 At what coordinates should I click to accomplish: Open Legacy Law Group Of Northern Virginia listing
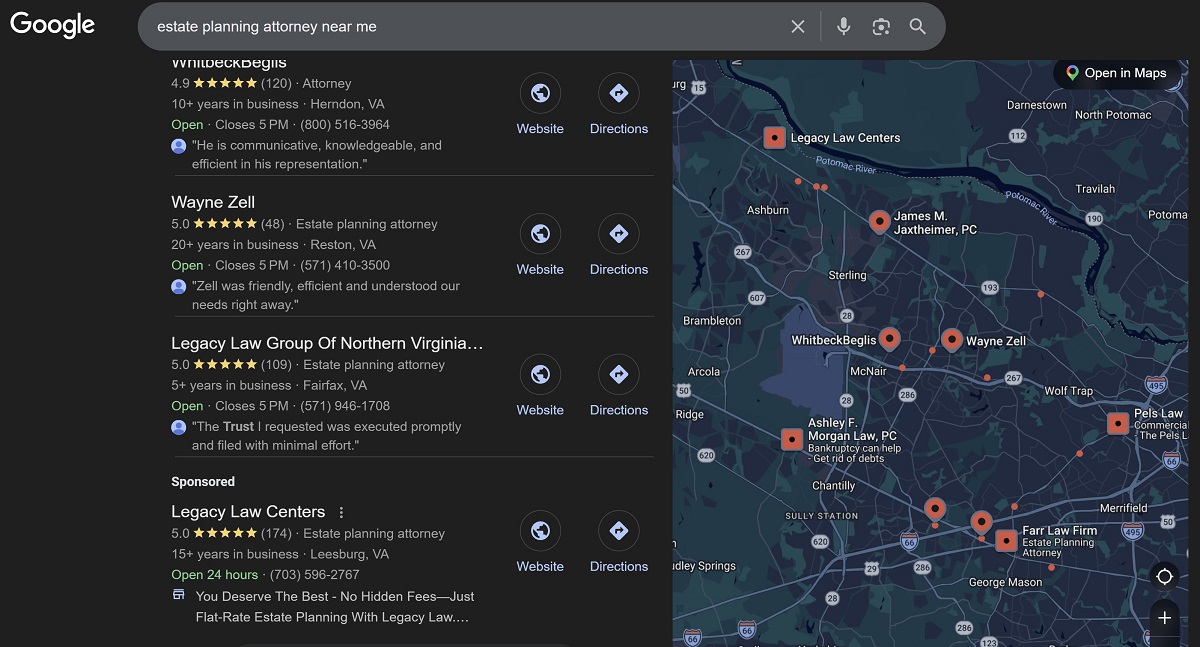[x=327, y=343]
